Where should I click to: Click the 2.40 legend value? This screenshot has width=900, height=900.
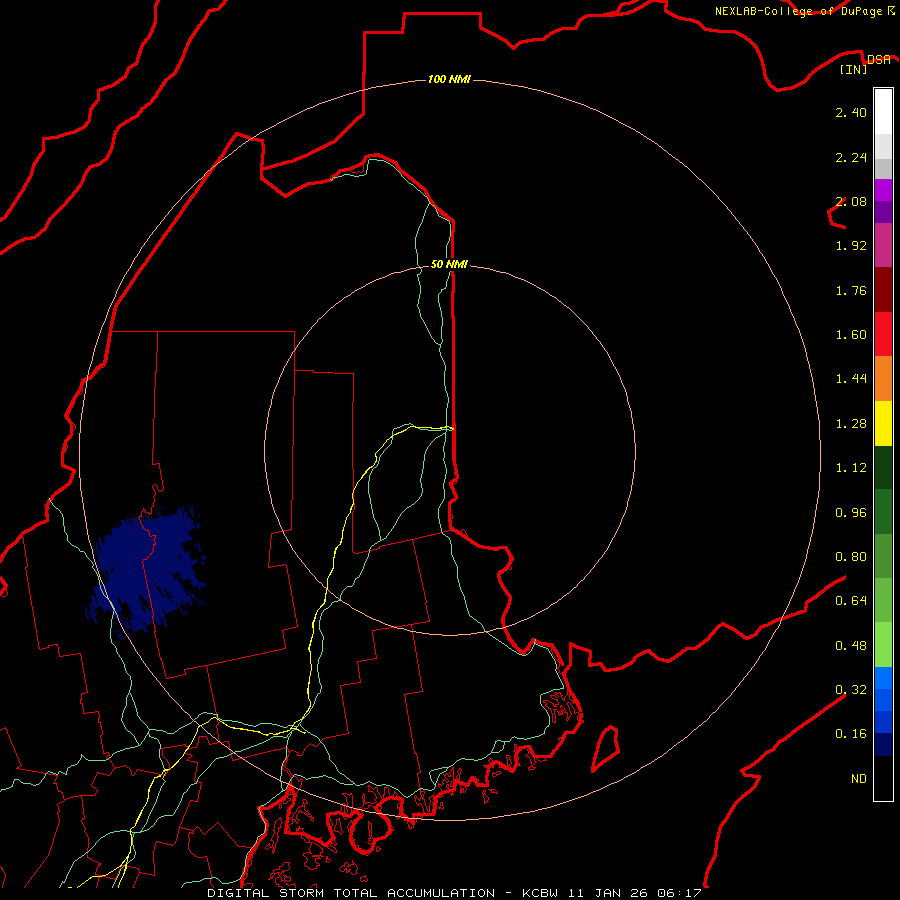pyautogui.click(x=851, y=112)
